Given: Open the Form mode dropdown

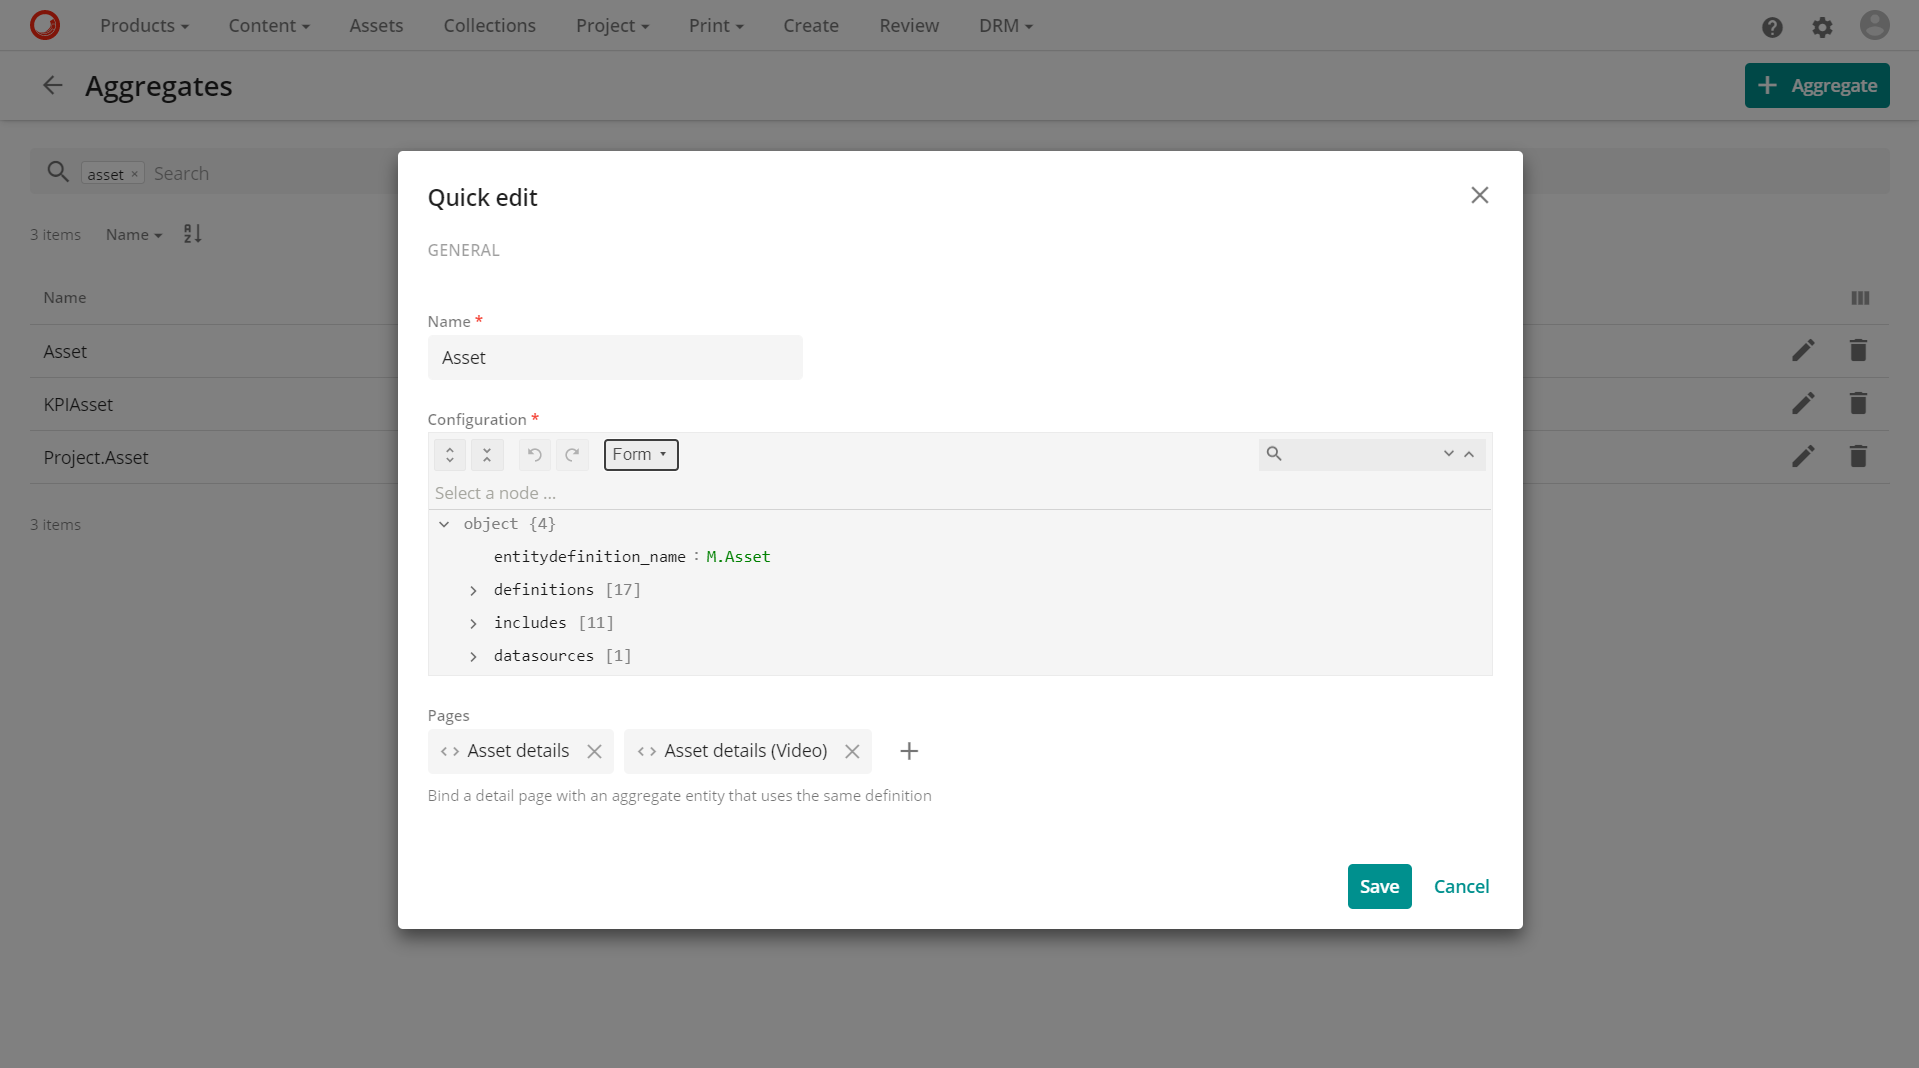Looking at the screenshot, I should point(641,455).
